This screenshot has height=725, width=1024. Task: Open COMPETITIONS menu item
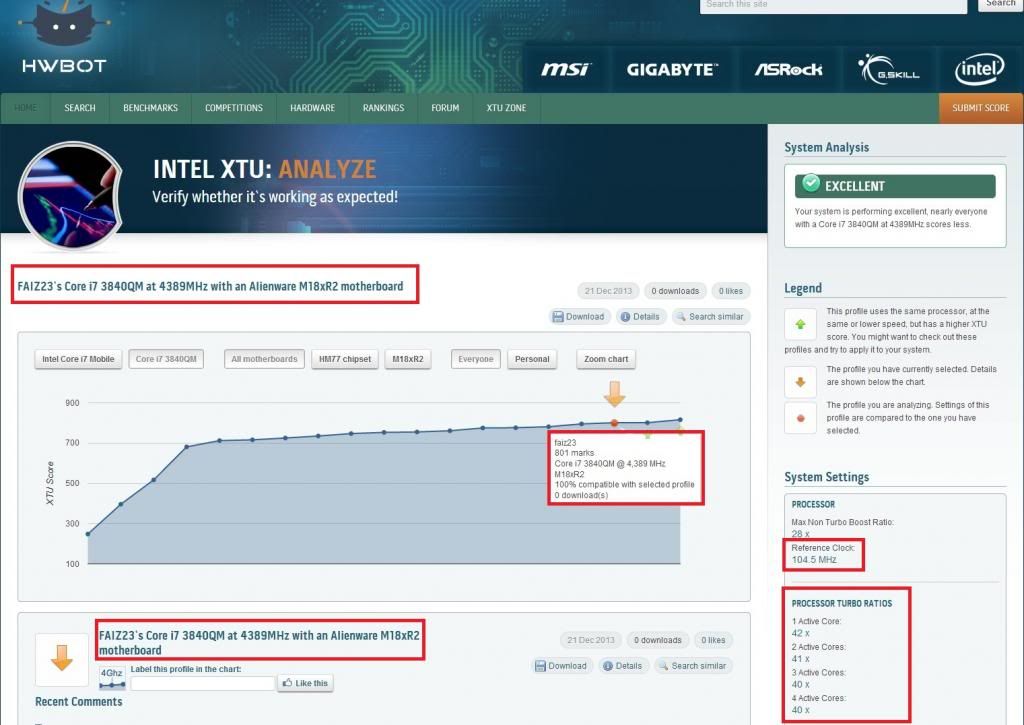tap(234, 108)
